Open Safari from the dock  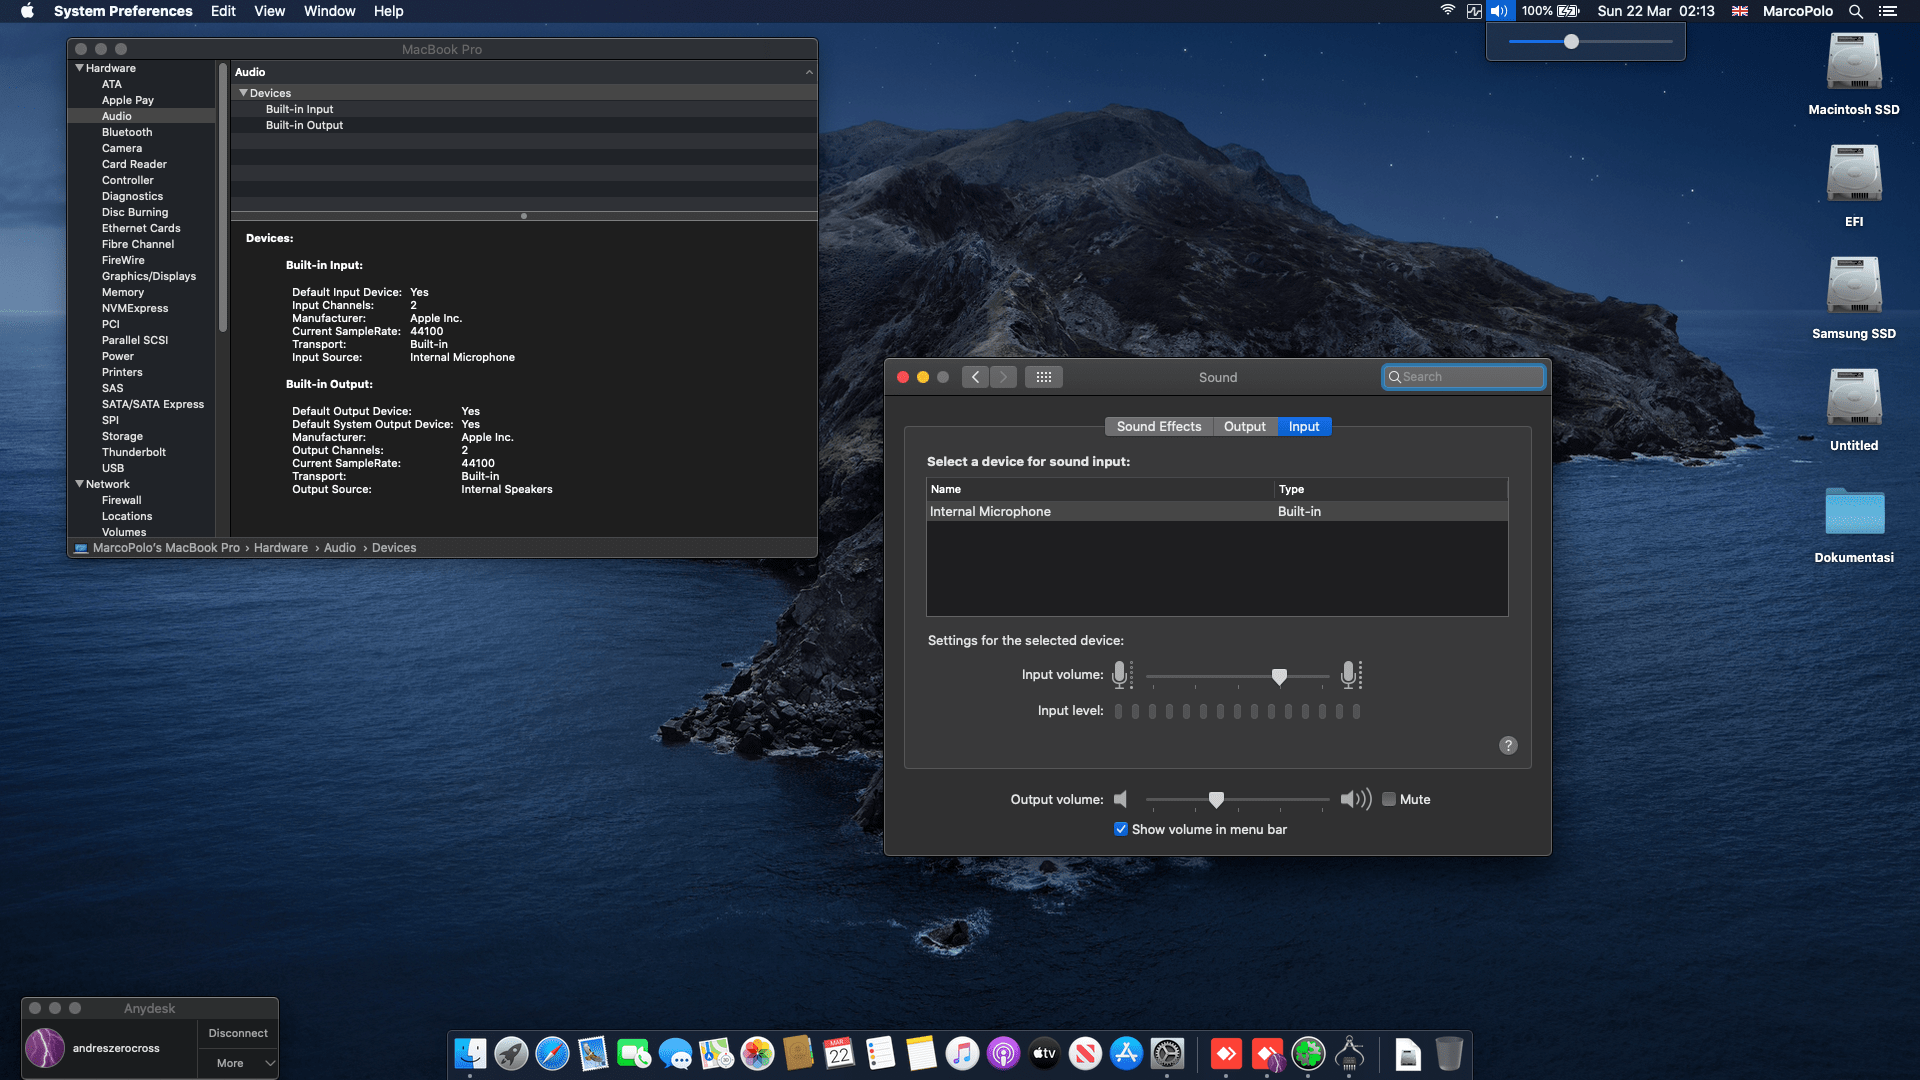pyautogui.click(x=552, y=1053)
